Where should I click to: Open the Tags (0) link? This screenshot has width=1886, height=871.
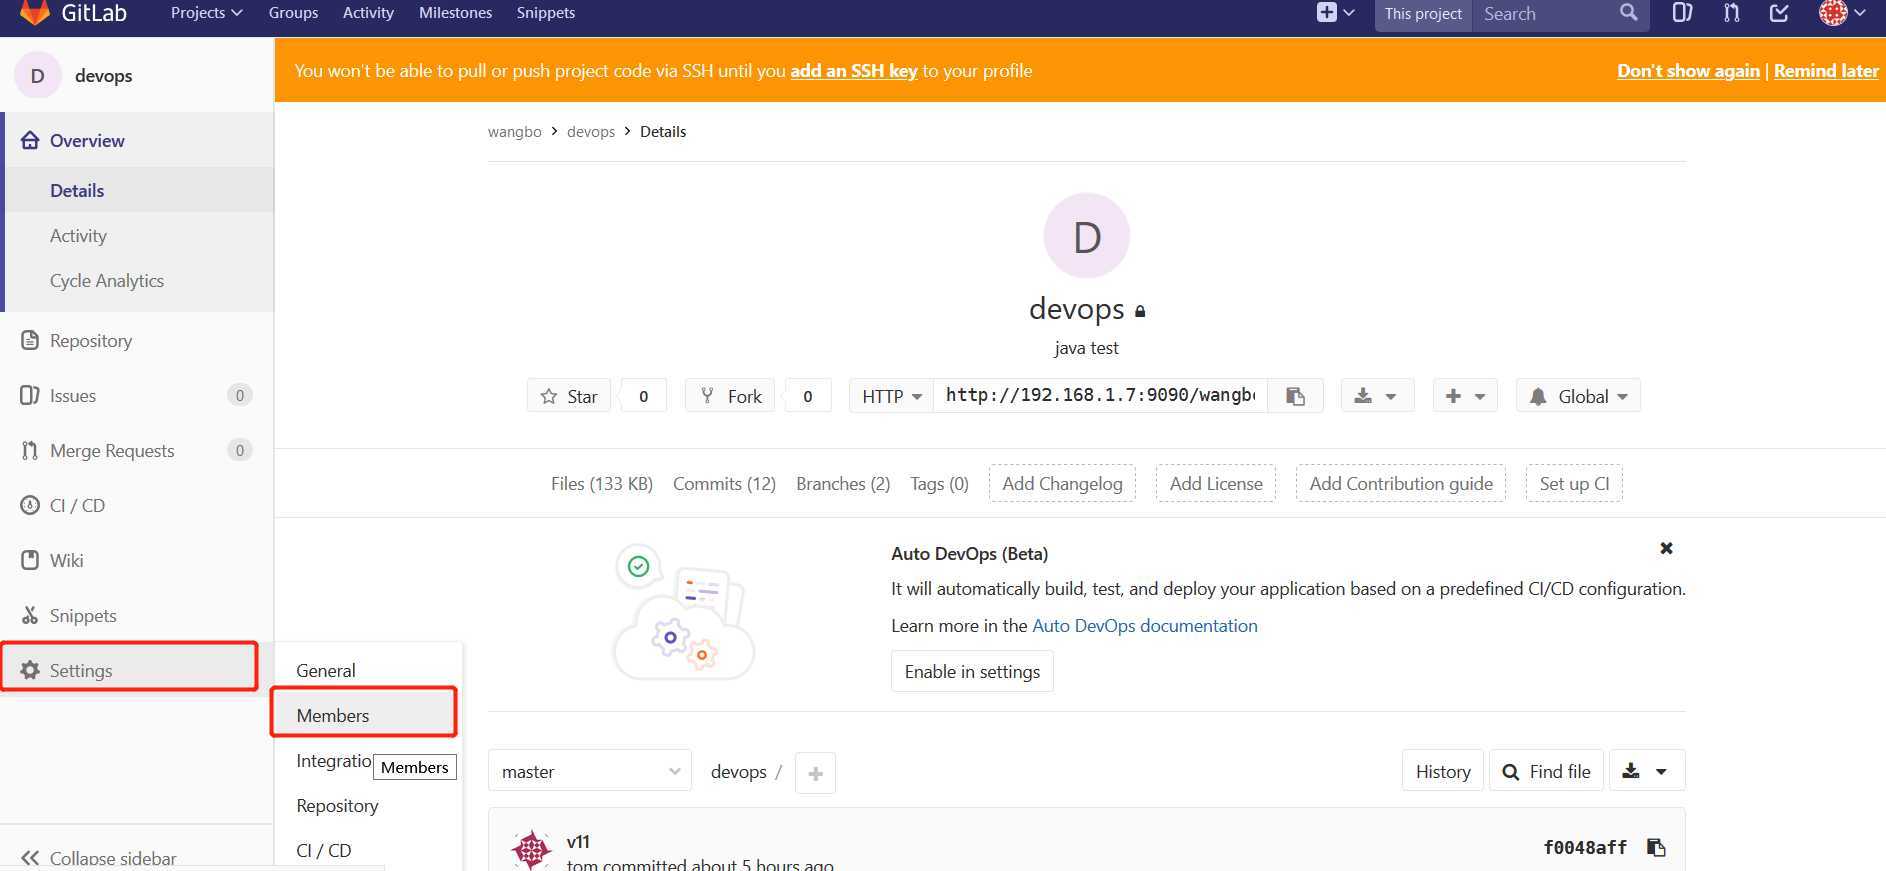939,484
